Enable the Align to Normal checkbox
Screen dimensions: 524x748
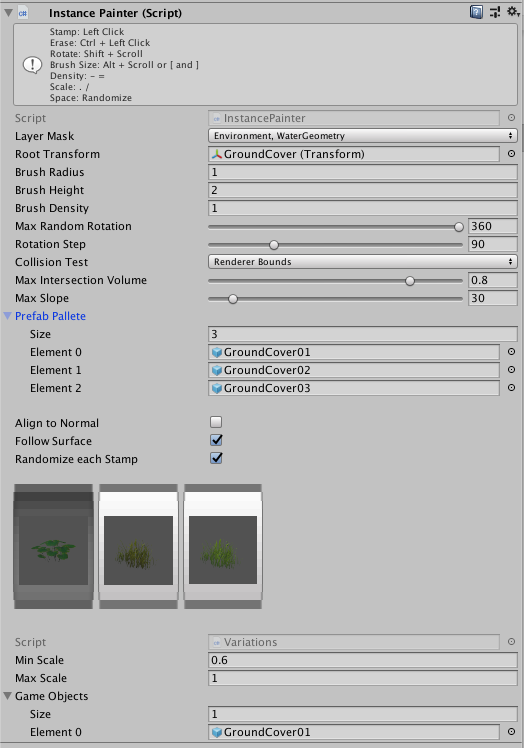[x=216, y=422]
